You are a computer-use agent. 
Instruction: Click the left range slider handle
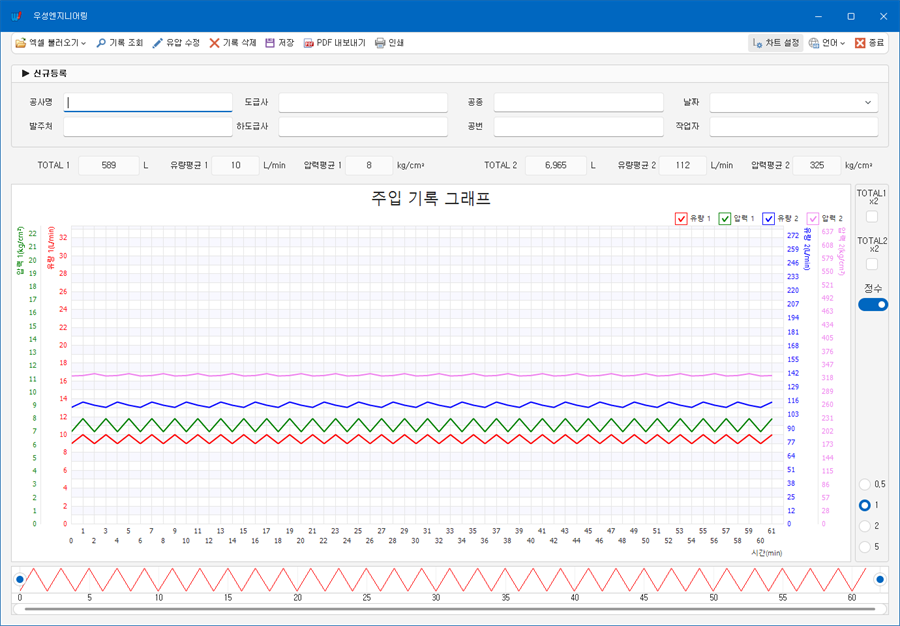[20, 580]
